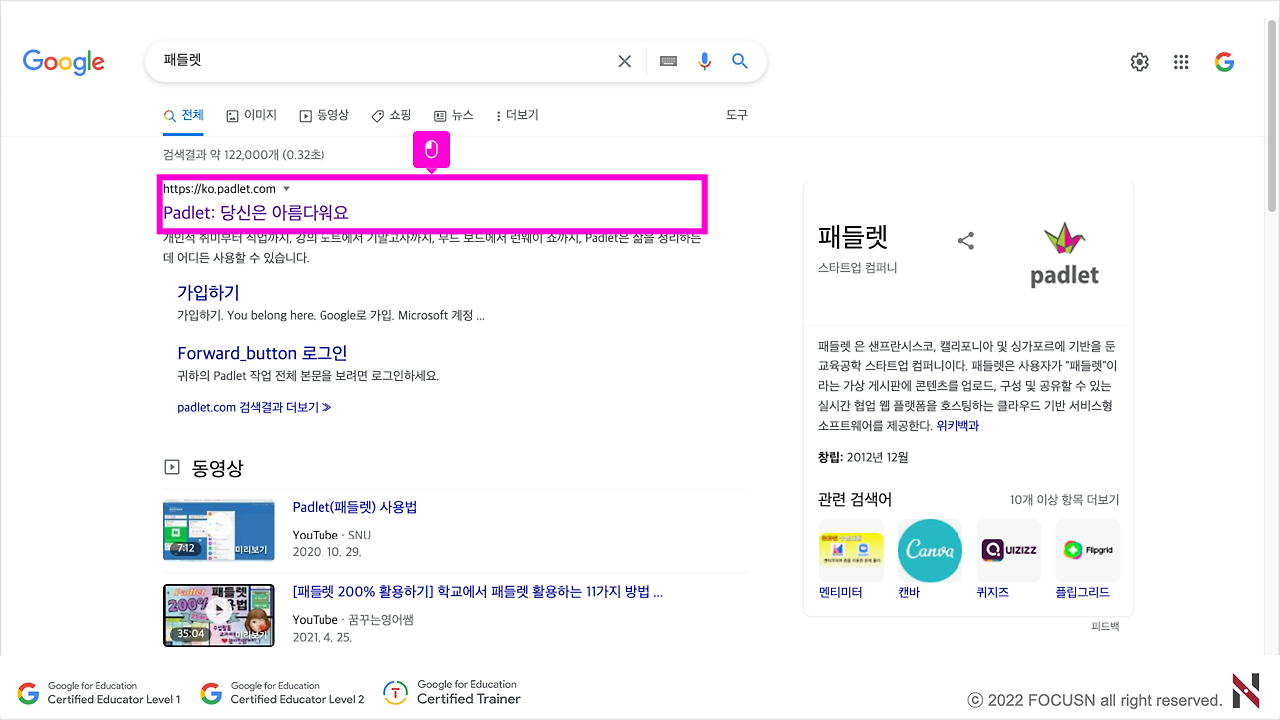Open Google apps with the grid icon
The image size is (1280, 720).
1181,61
